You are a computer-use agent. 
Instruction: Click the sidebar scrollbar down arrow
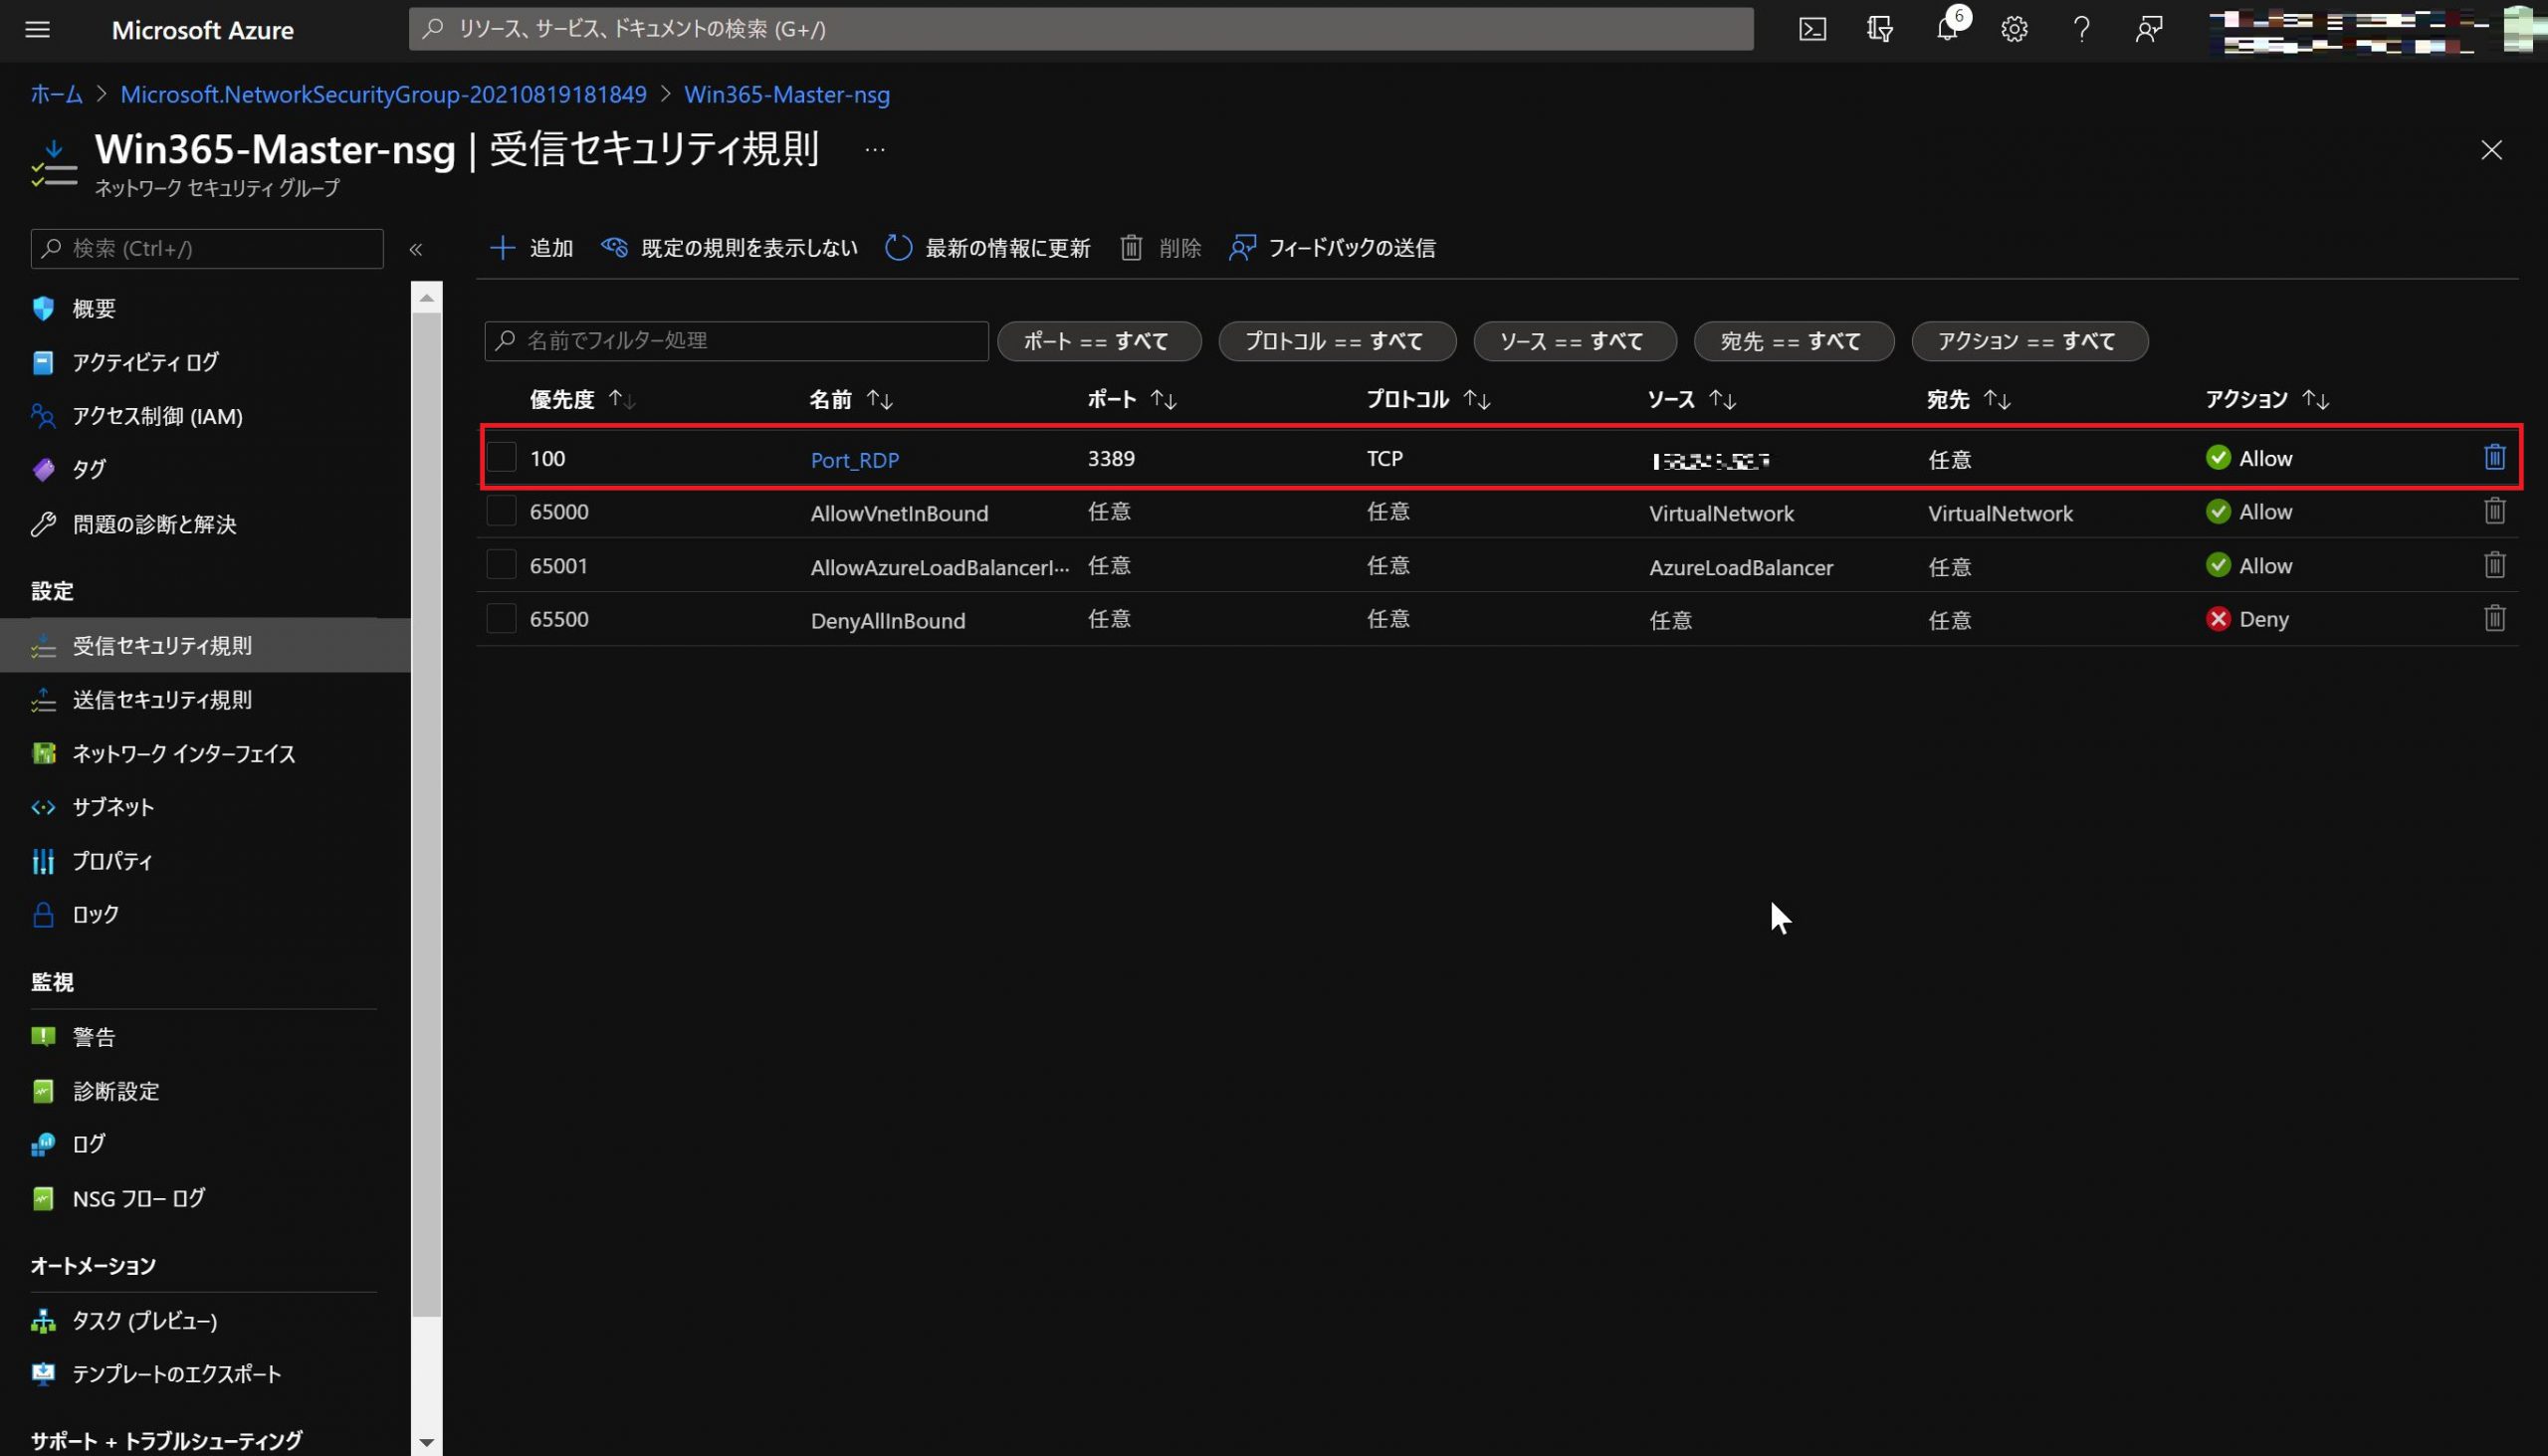427,1441
